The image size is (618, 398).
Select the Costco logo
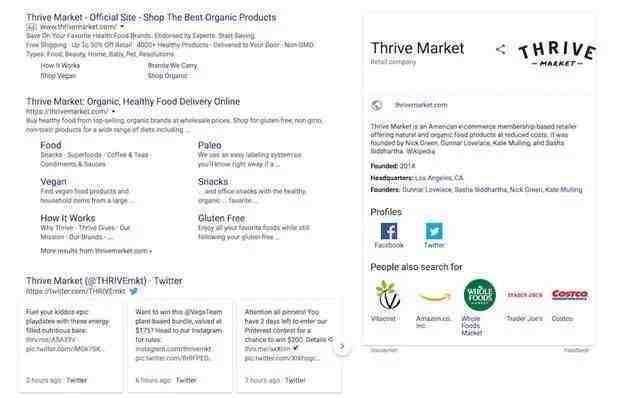coord(570,295)
